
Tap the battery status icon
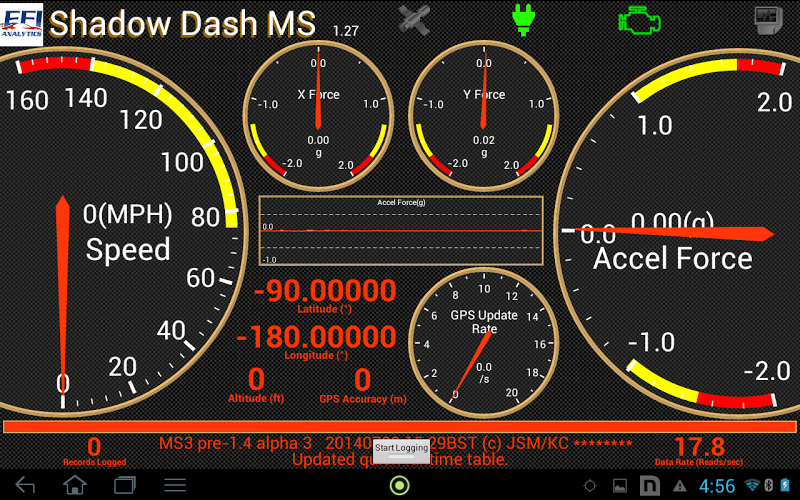pyautogui.click(x=785, y=485)
